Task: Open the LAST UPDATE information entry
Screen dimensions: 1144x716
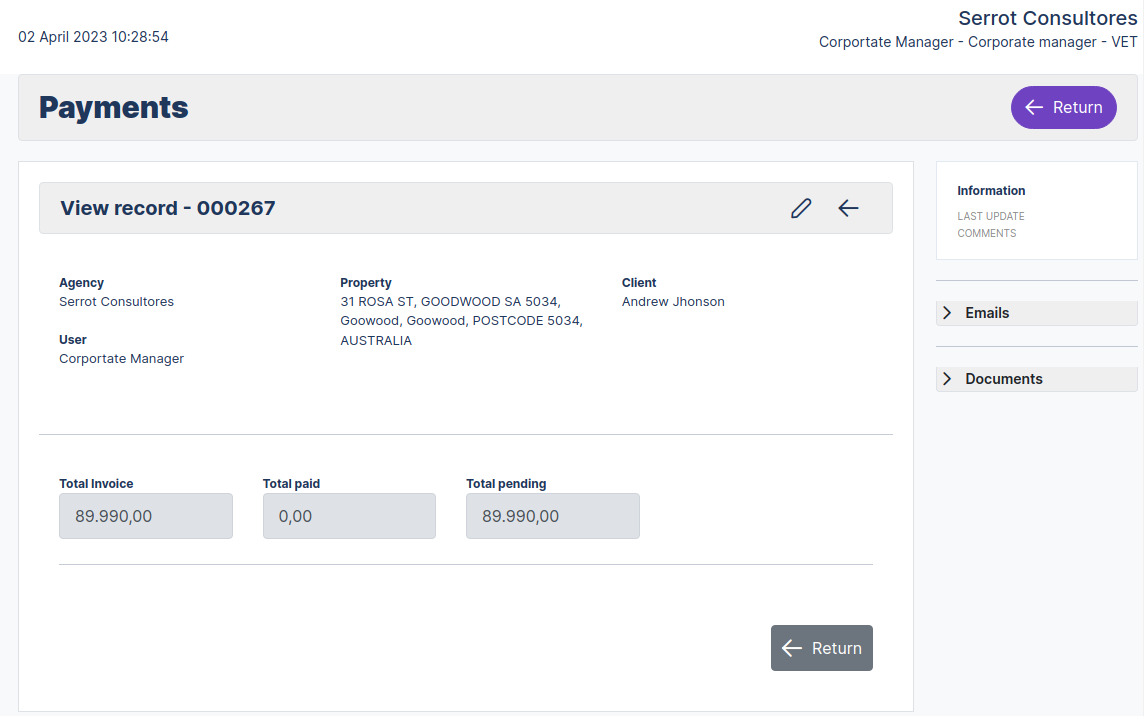Action: pos(991,216)
